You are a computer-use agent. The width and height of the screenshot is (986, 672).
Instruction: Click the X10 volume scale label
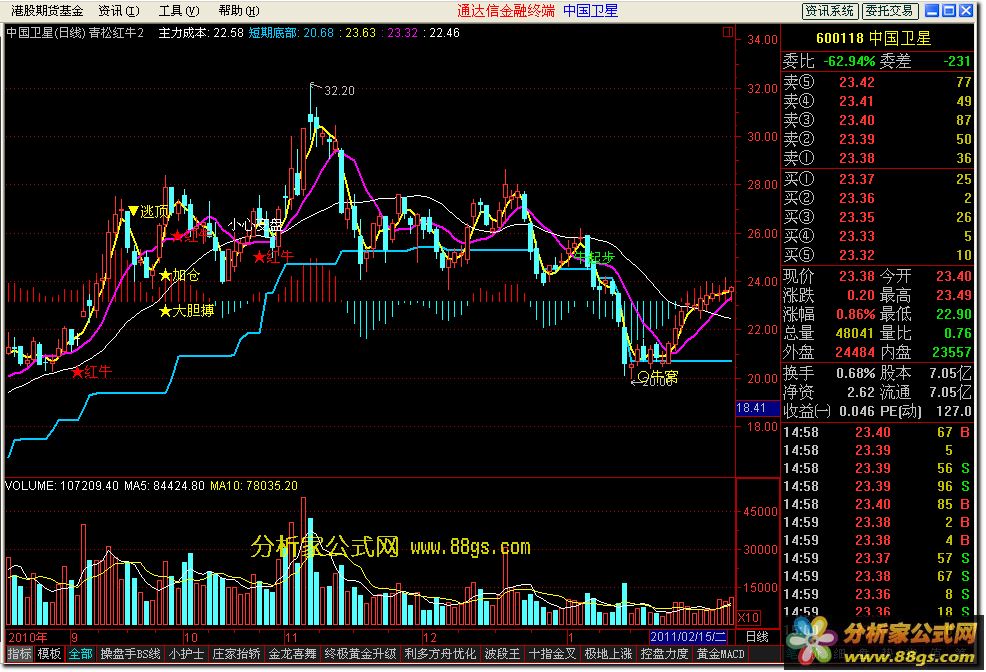[748, 617]
